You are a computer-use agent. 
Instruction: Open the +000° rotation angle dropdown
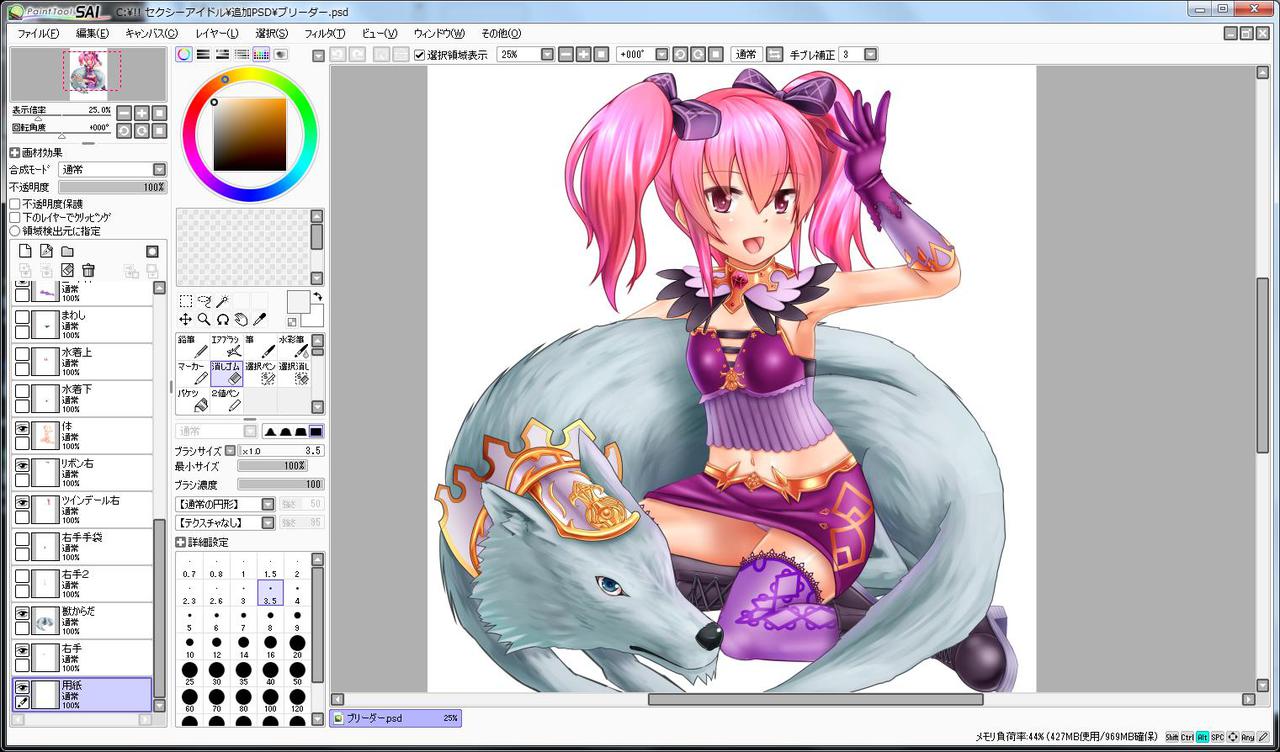coord(662,55)
